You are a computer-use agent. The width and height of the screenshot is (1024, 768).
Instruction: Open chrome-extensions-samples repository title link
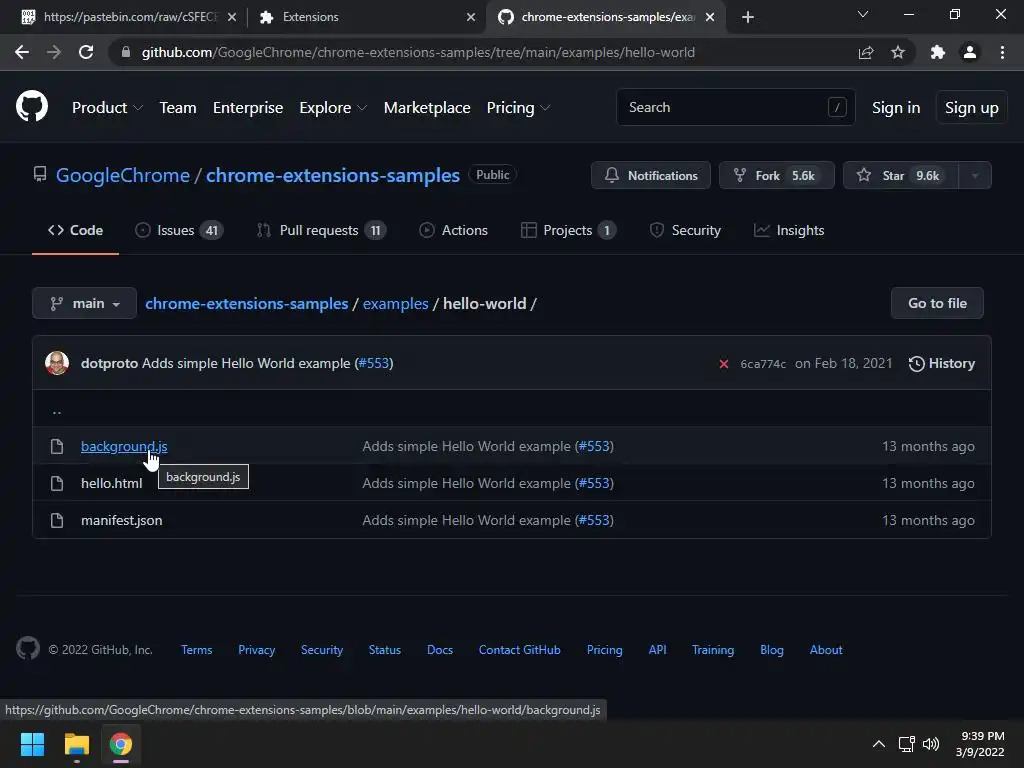click(333, 175)
